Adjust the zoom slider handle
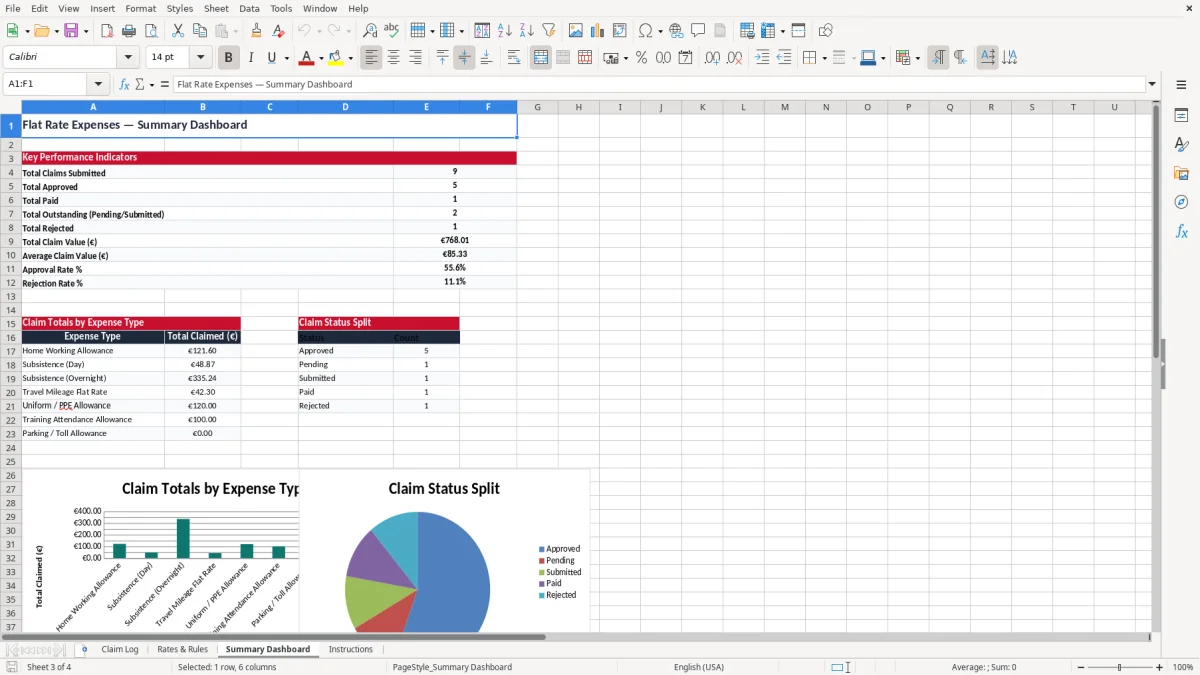The image size is (1200, 675). [1119, 667]
